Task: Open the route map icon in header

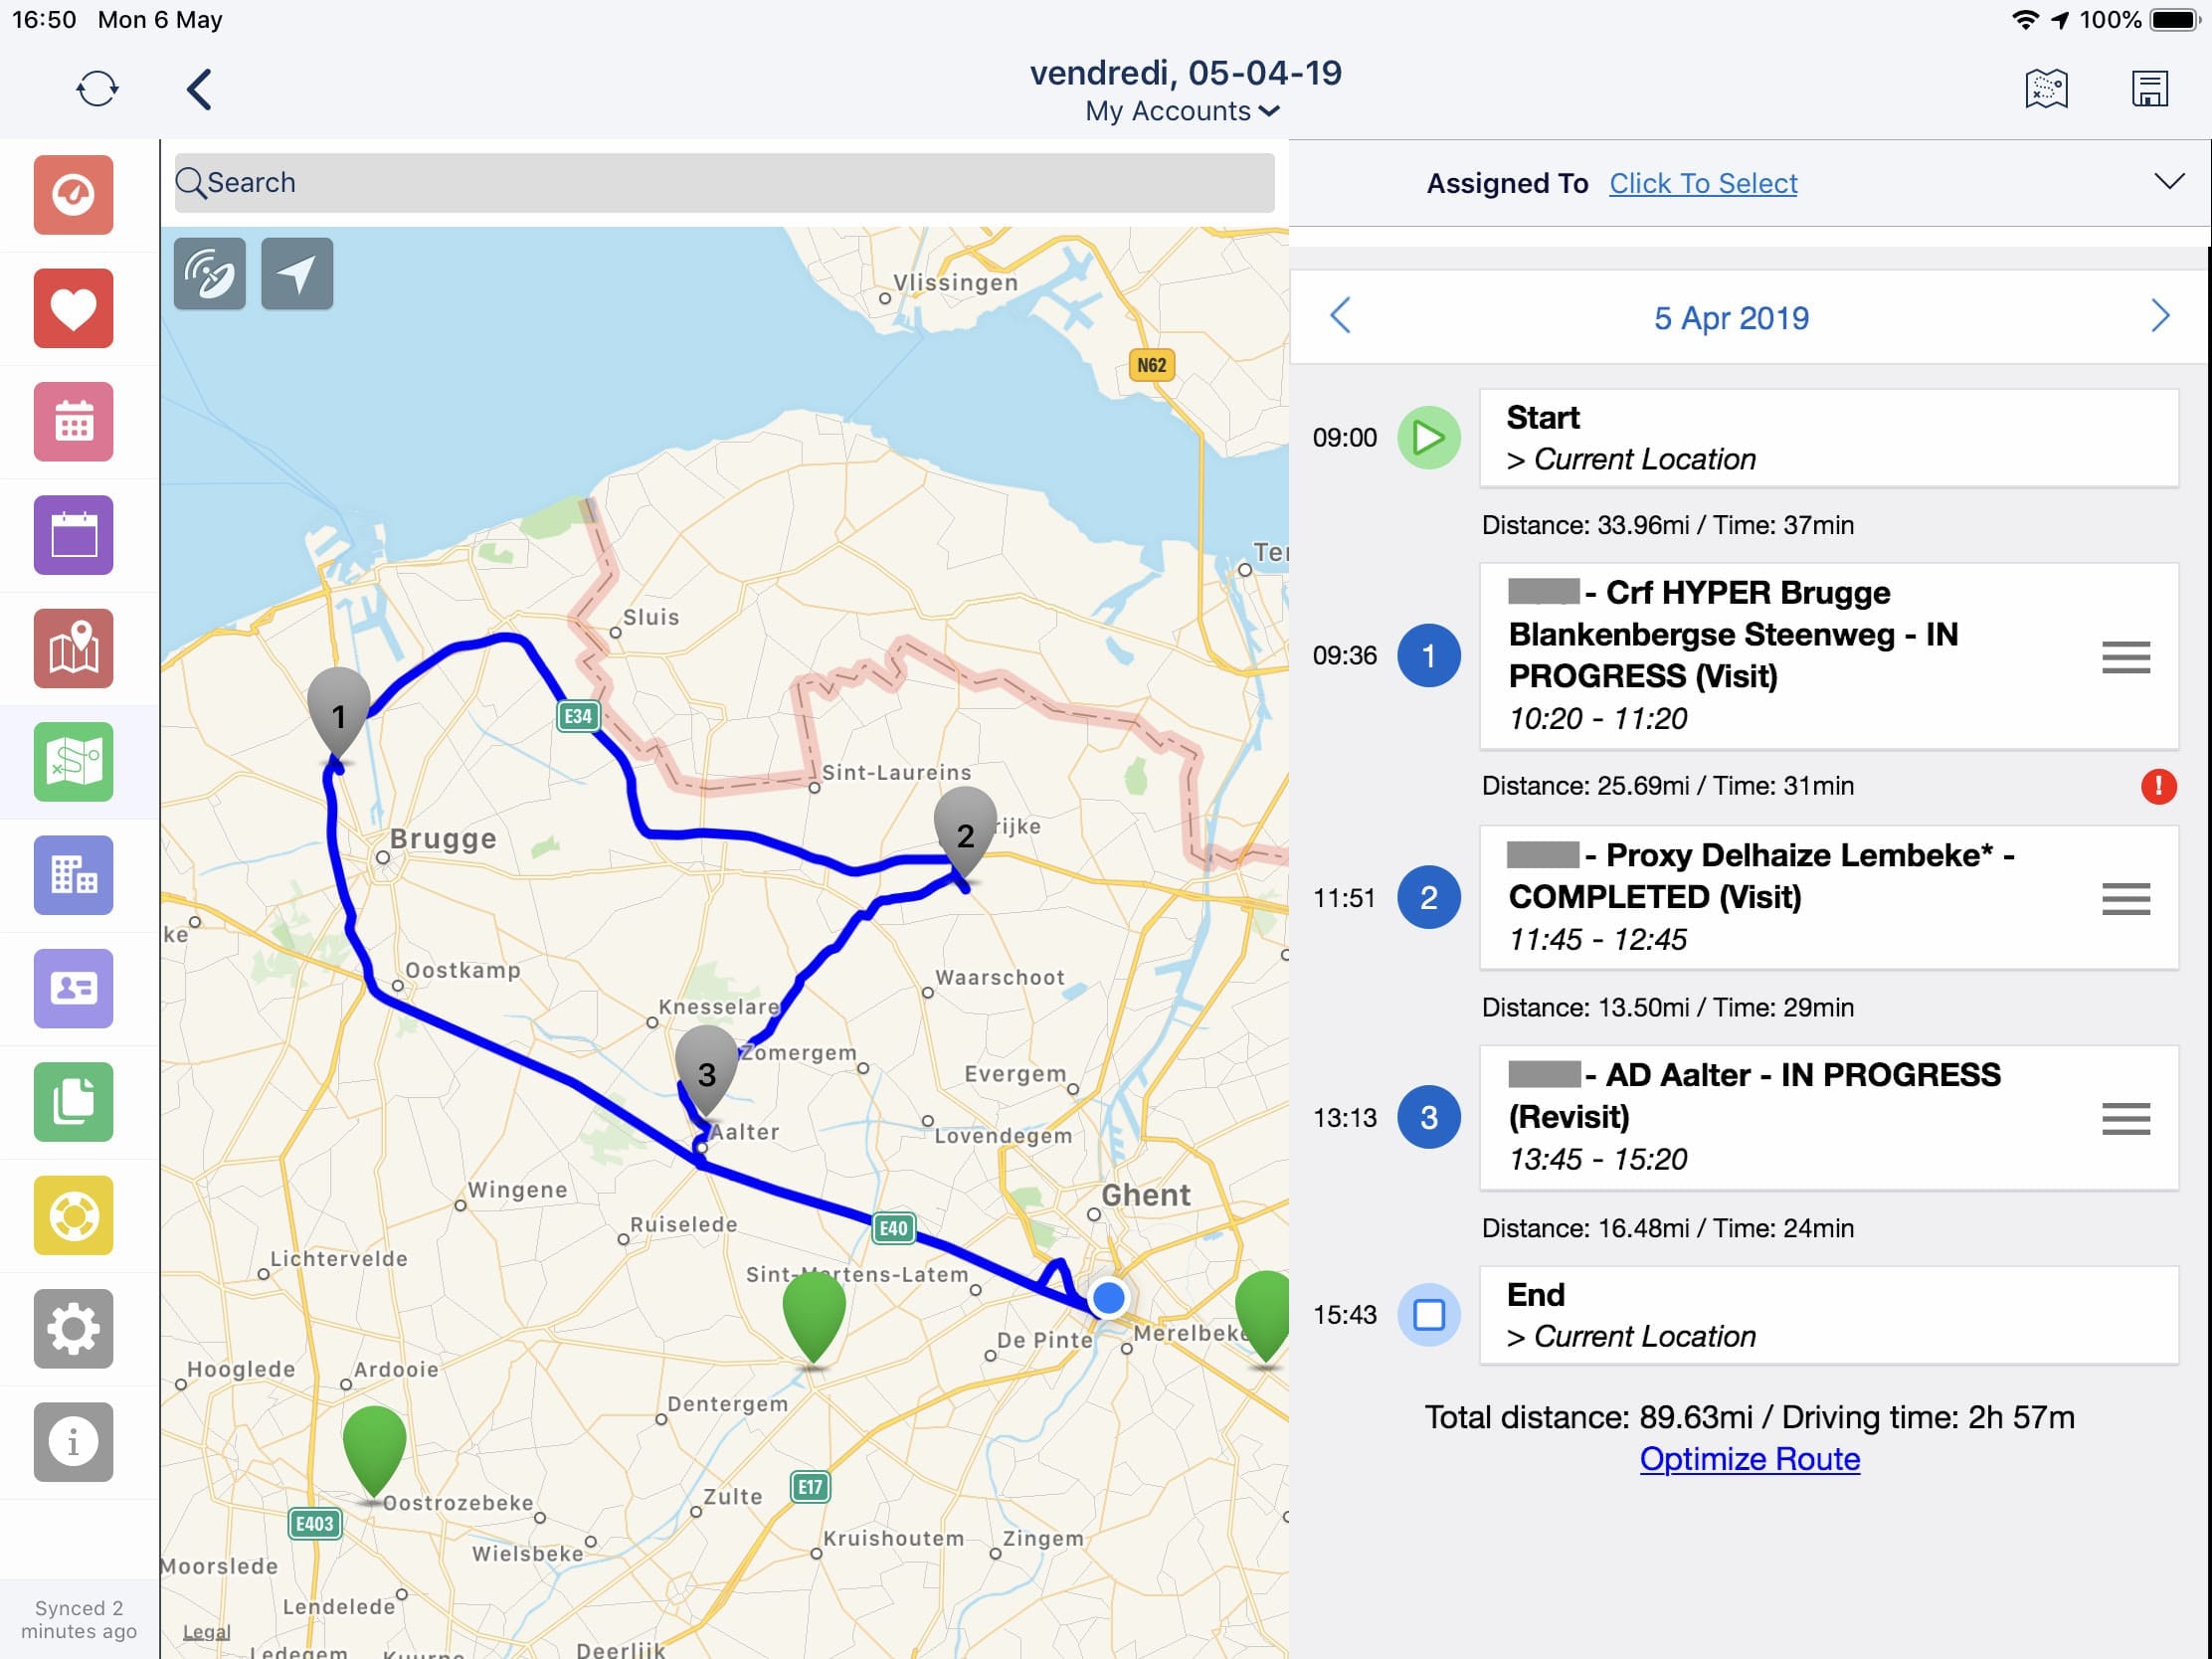Action: tap(2046, 89)
